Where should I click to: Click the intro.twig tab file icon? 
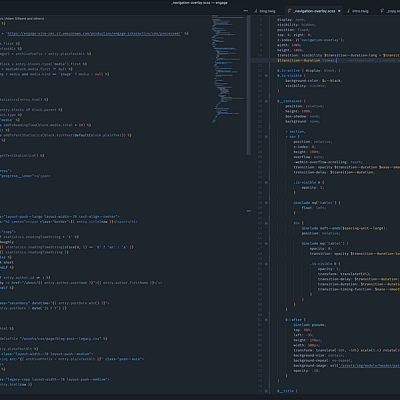click(x=349, y=11)
